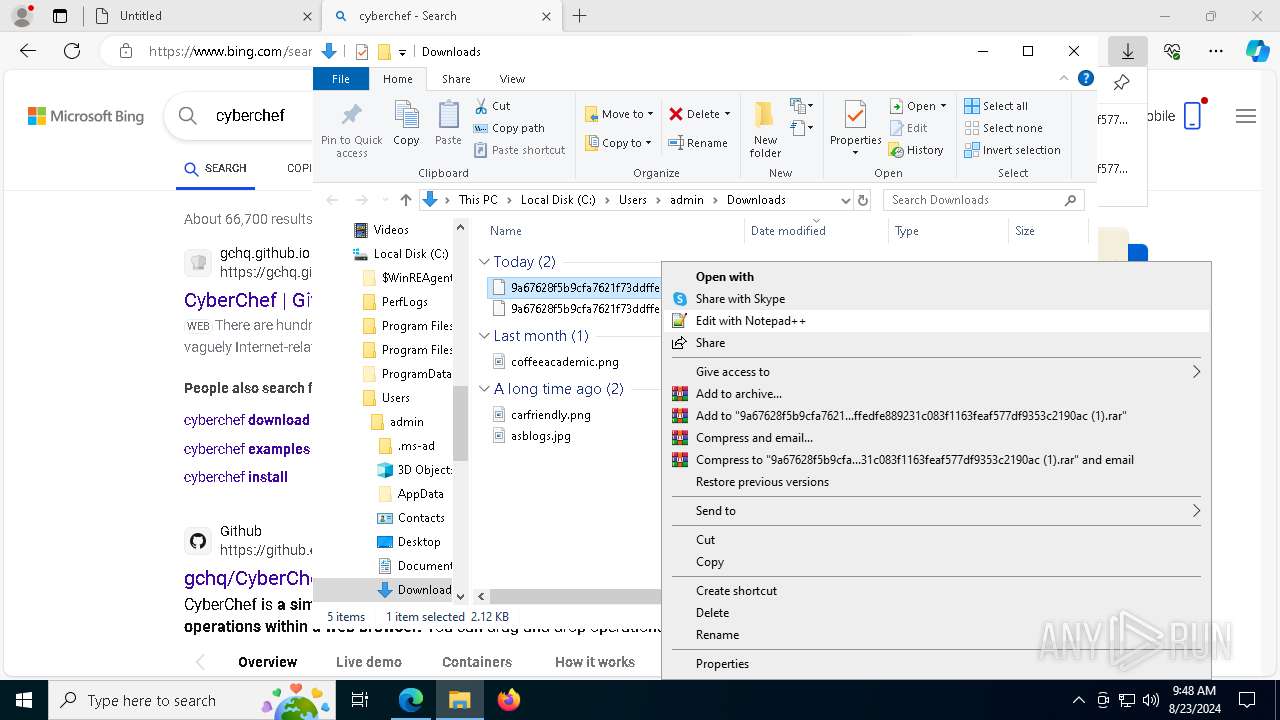Choose Edit with Notepad++
The image size is (1280, 720).
(x=935, y=321)
